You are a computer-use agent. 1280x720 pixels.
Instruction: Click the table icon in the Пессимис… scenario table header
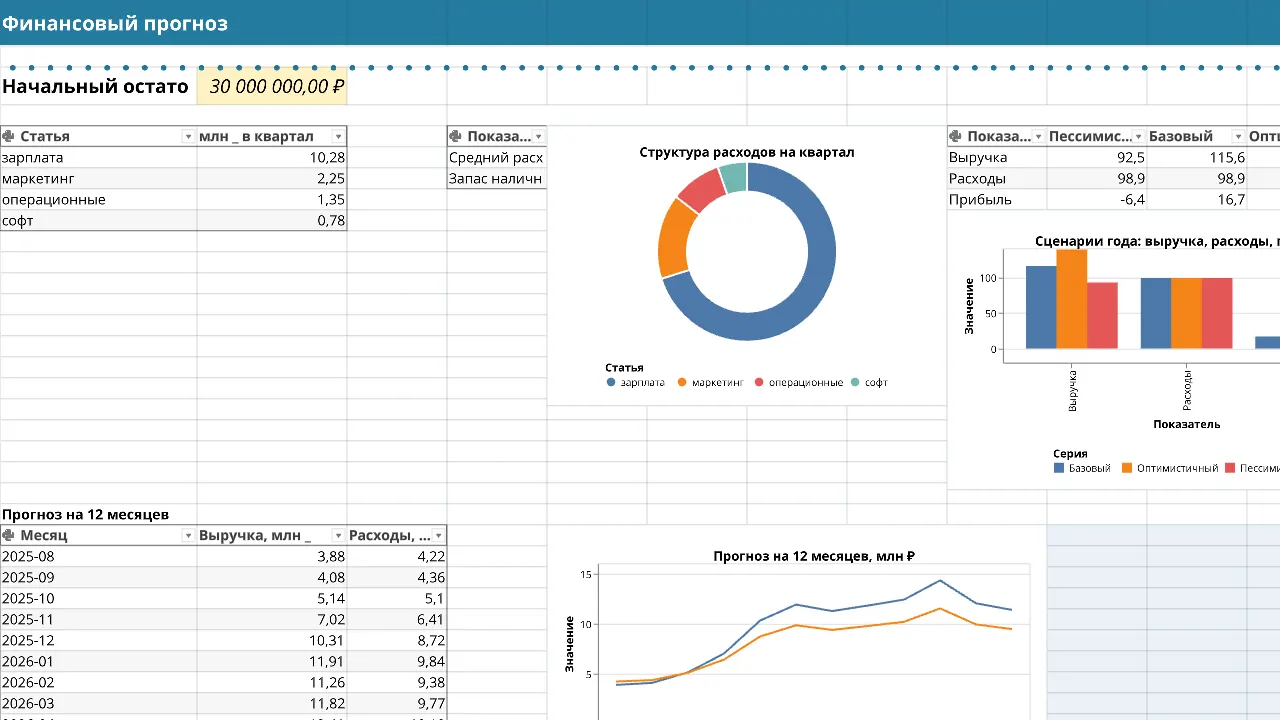coord(957,136)
